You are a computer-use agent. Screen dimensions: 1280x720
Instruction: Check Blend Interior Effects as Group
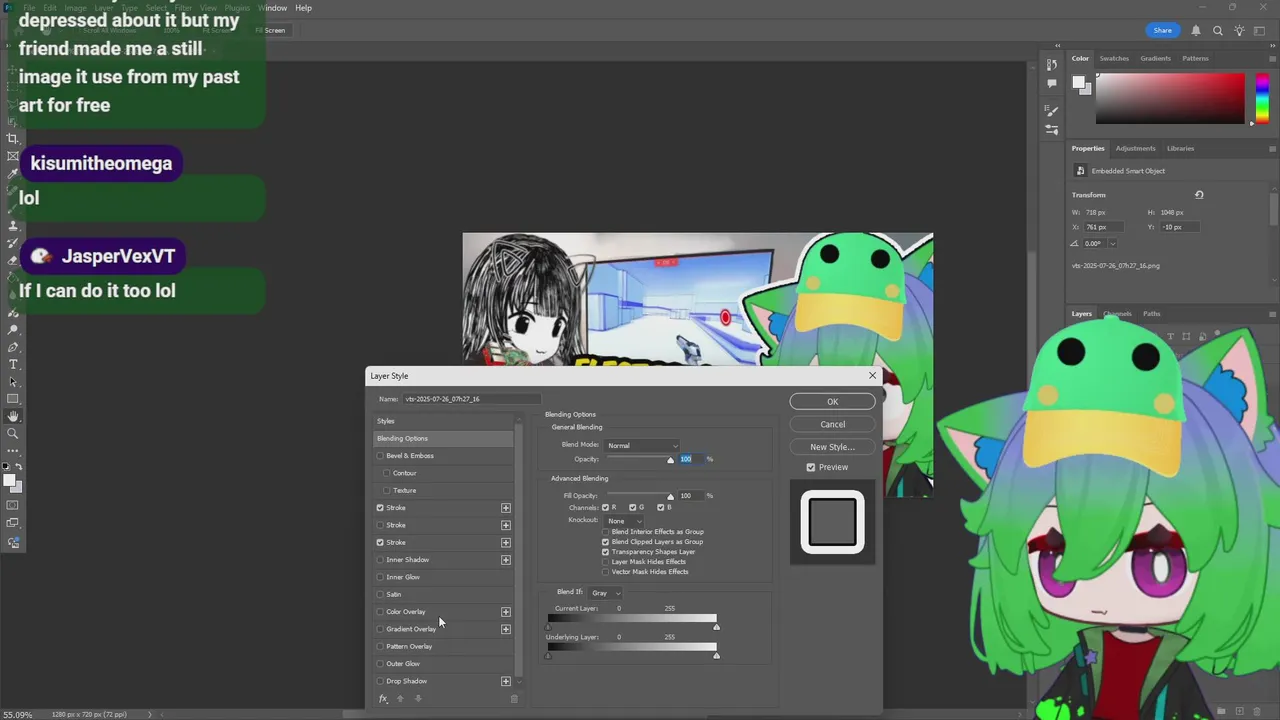(605, 532)
